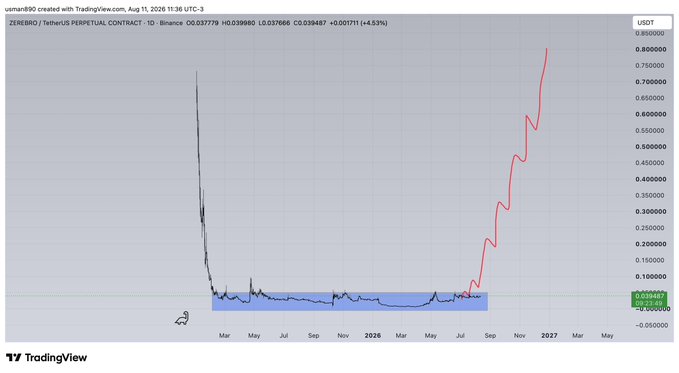Click the ZEREBRO / TetherUS PERPETUAL CONTRACT title
Screen dimensions: 679x373
76,23
